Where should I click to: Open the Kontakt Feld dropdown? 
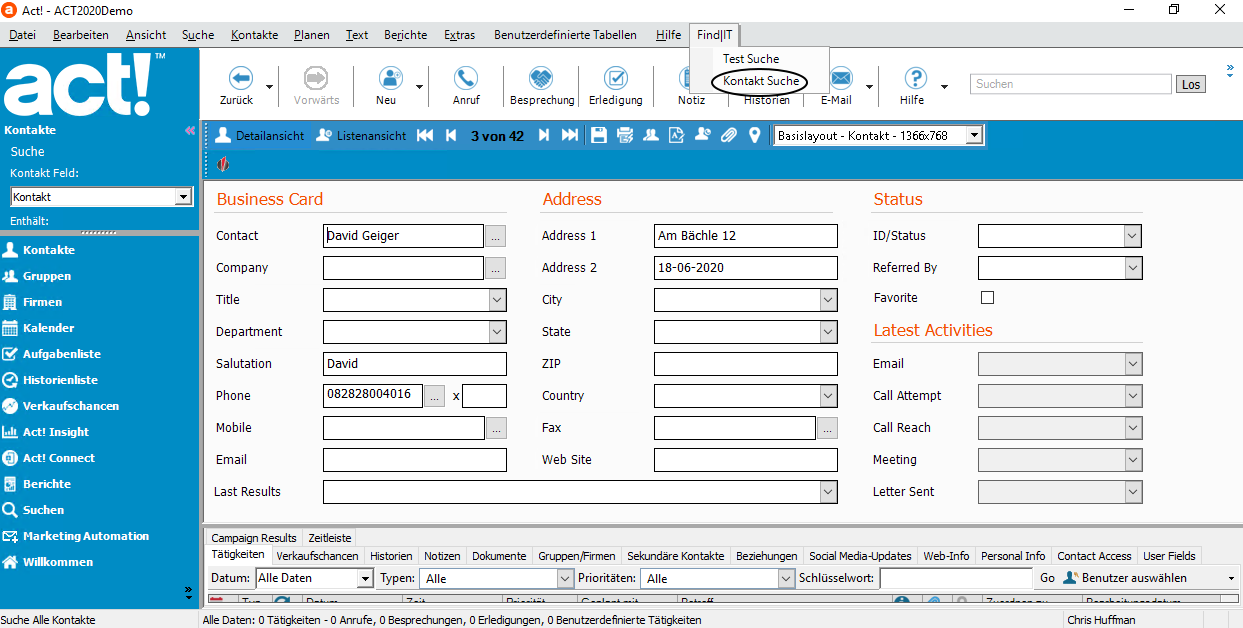[x=183, y=197]
